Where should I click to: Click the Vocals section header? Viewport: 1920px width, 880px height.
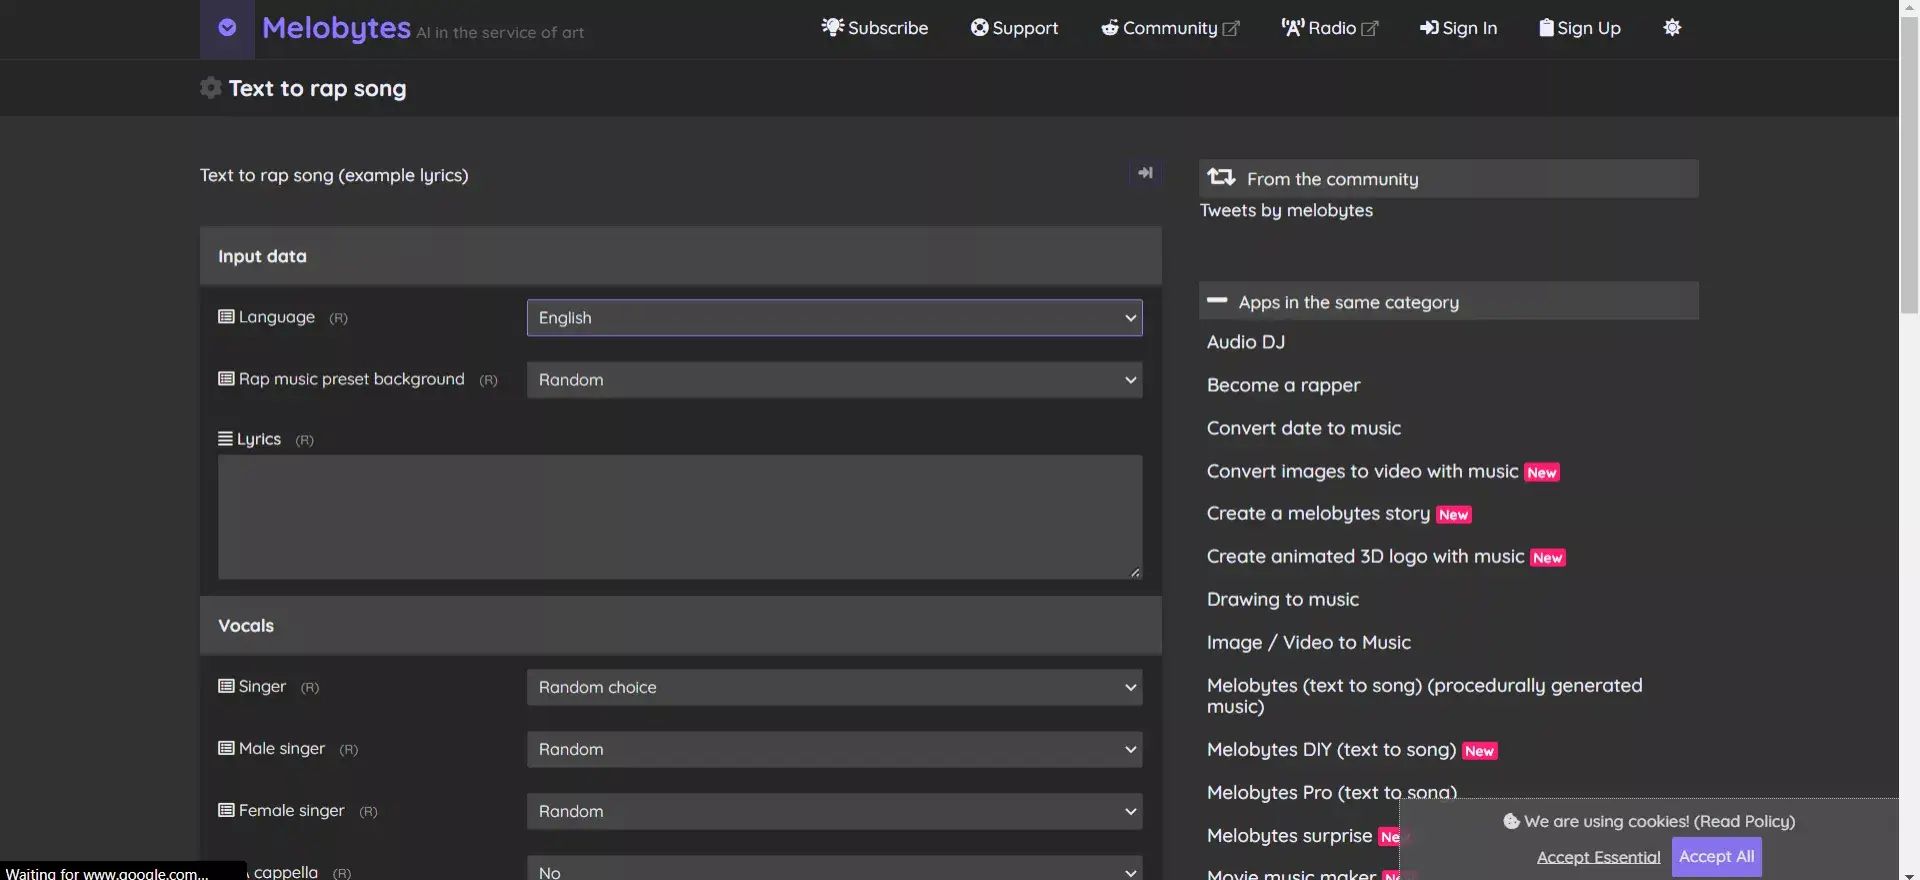(680, 626)
